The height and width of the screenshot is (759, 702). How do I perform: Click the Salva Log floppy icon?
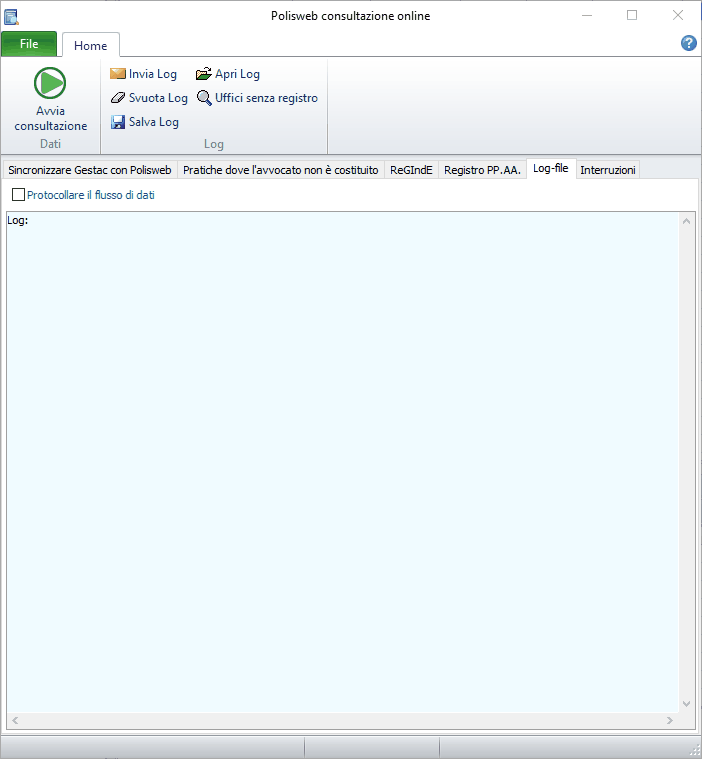pyautogui.click(x=118, y=122)
